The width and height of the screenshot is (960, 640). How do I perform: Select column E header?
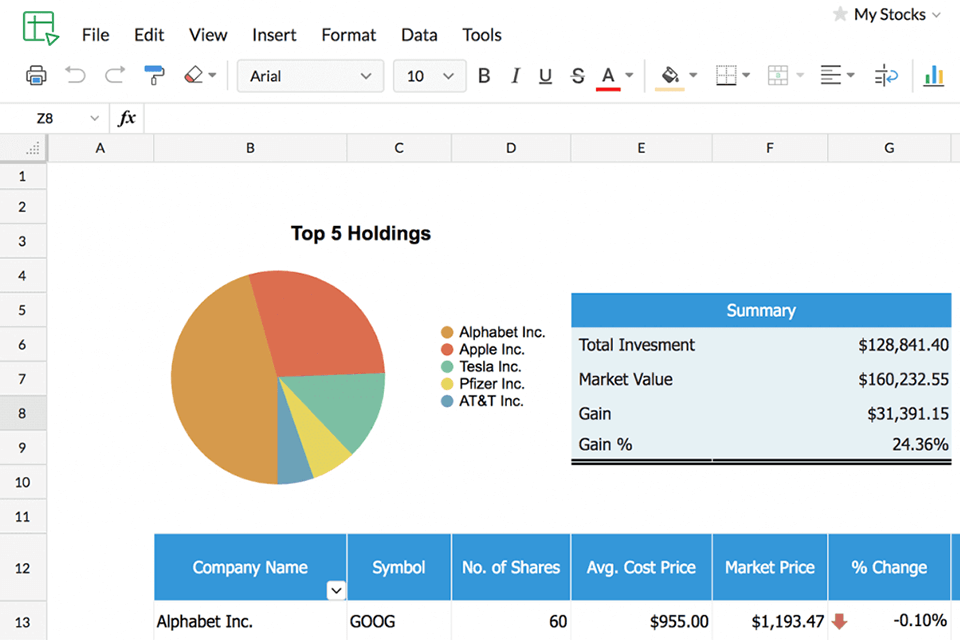(x=641, y=148)
